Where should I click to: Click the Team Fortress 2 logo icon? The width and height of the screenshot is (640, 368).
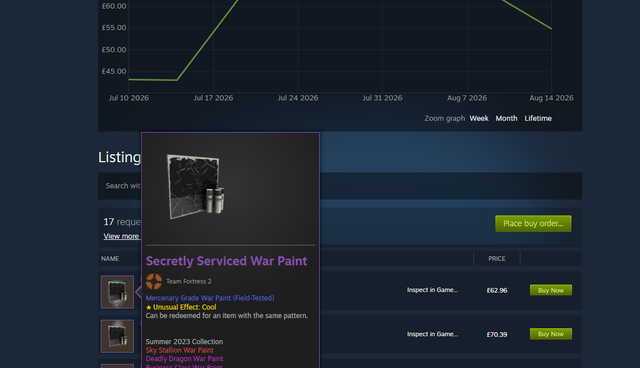(x=154, y=281)
